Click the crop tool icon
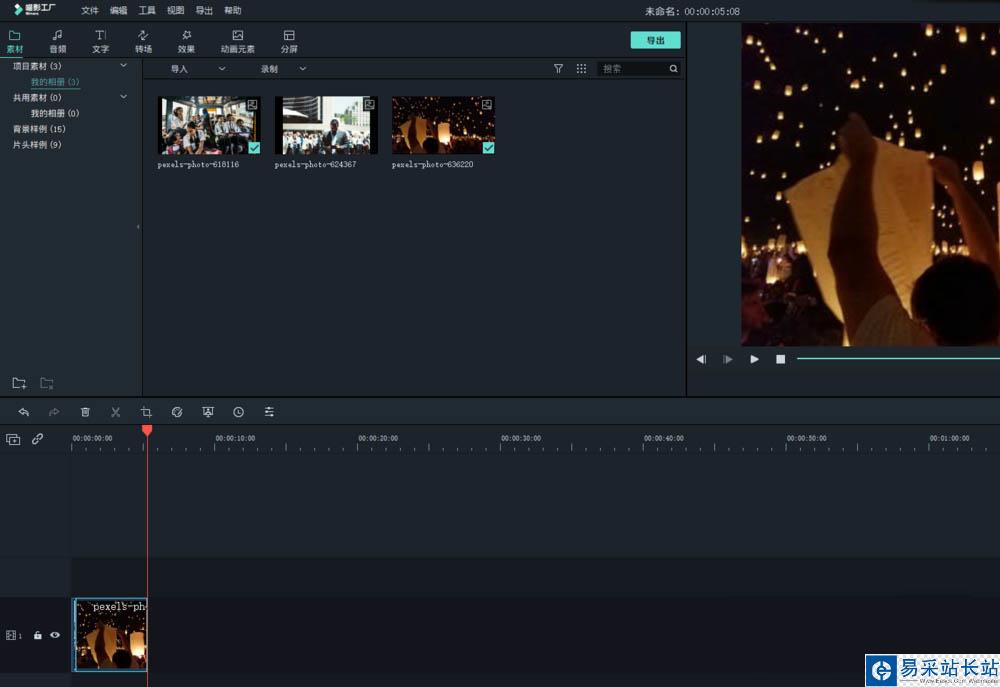The height and width of the screenshot is (687, 1000). [146, 412]
